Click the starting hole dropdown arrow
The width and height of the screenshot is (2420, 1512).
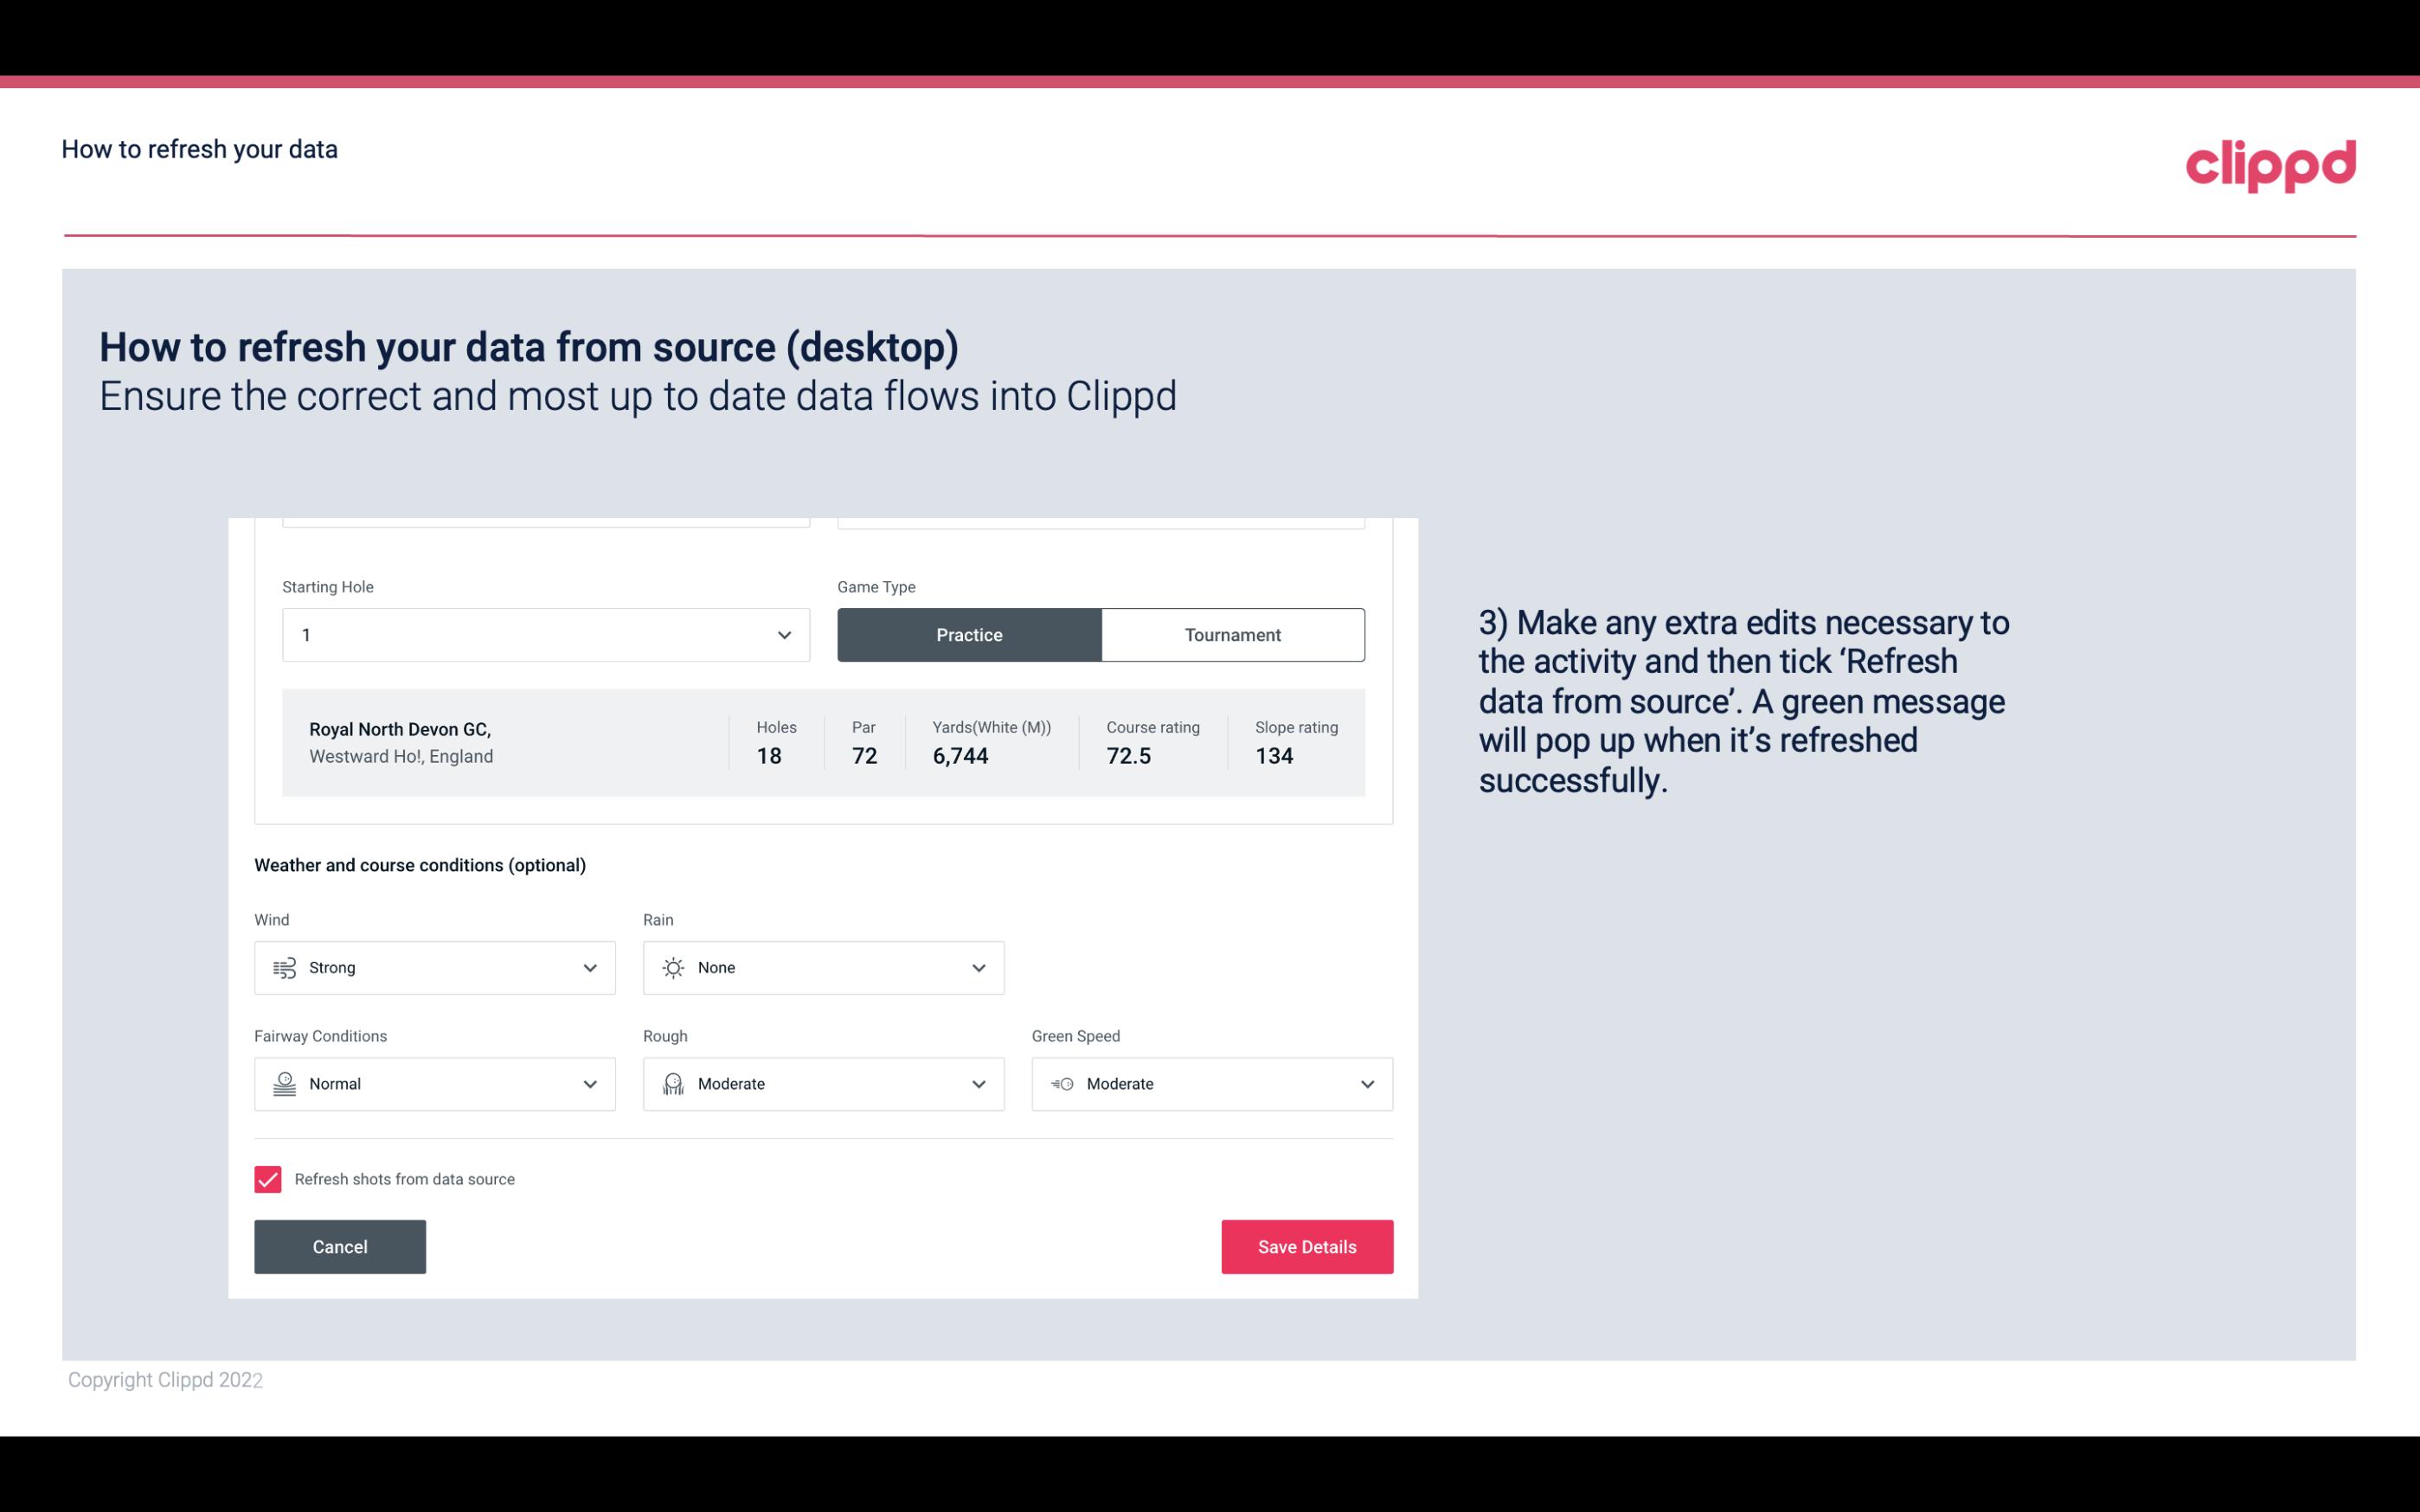click(784, 634)
